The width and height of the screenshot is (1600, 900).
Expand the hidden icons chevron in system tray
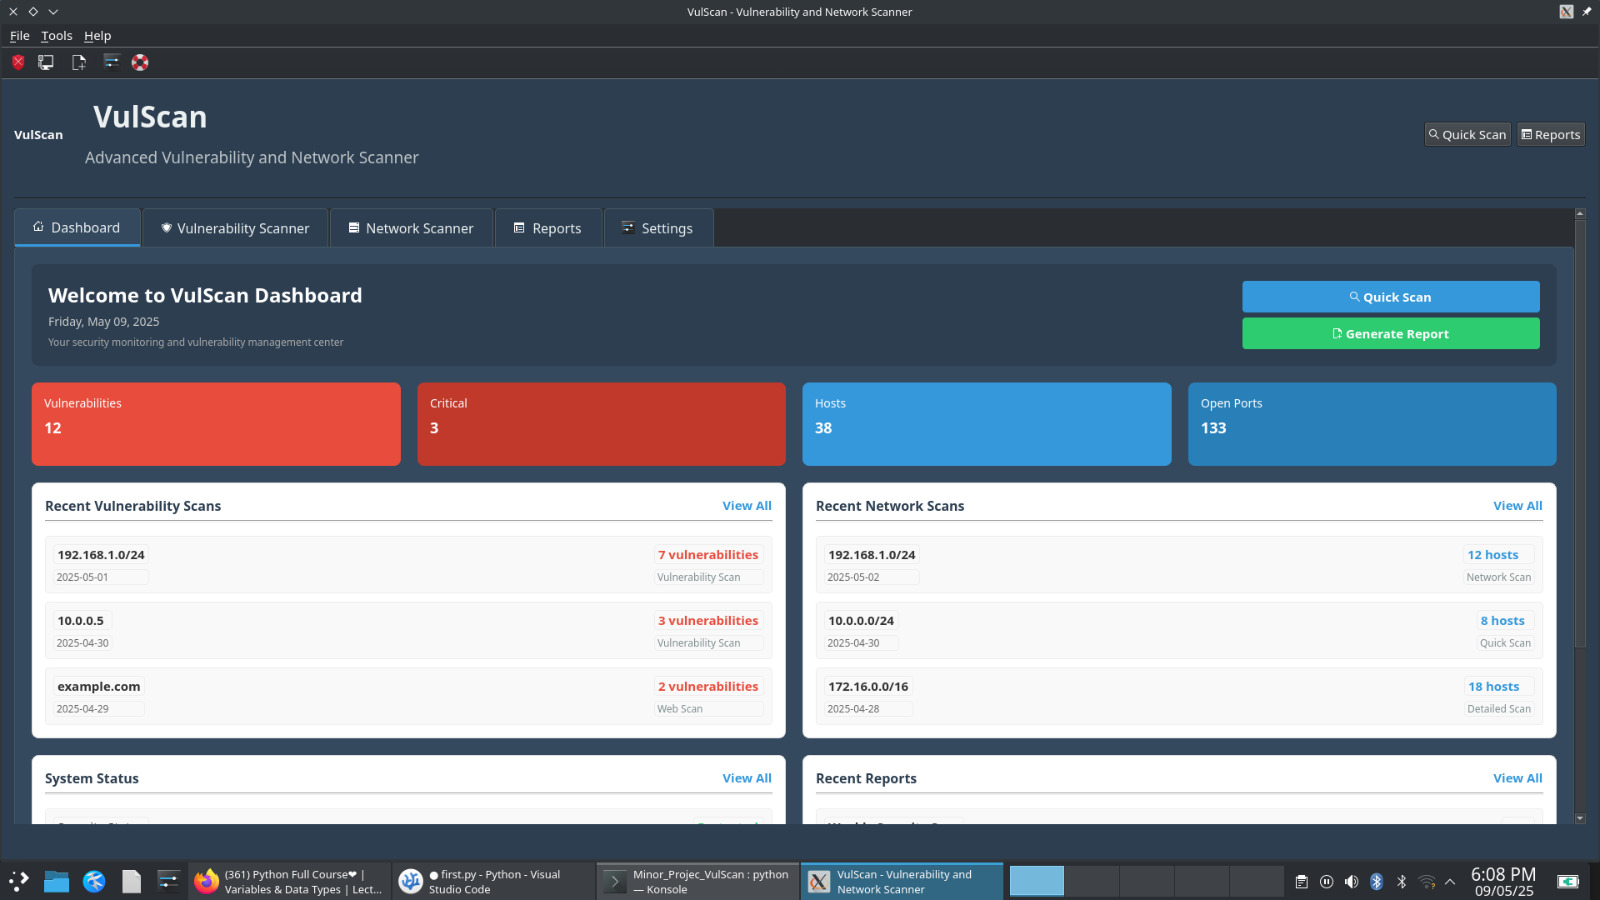tap(1450, 881)
